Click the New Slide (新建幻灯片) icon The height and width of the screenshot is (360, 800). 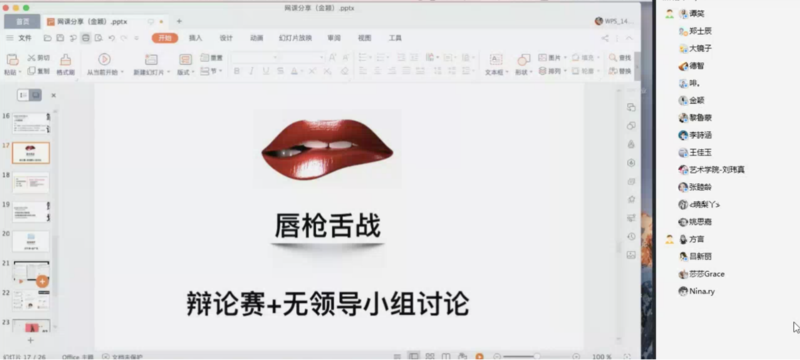tap(151, 60)
